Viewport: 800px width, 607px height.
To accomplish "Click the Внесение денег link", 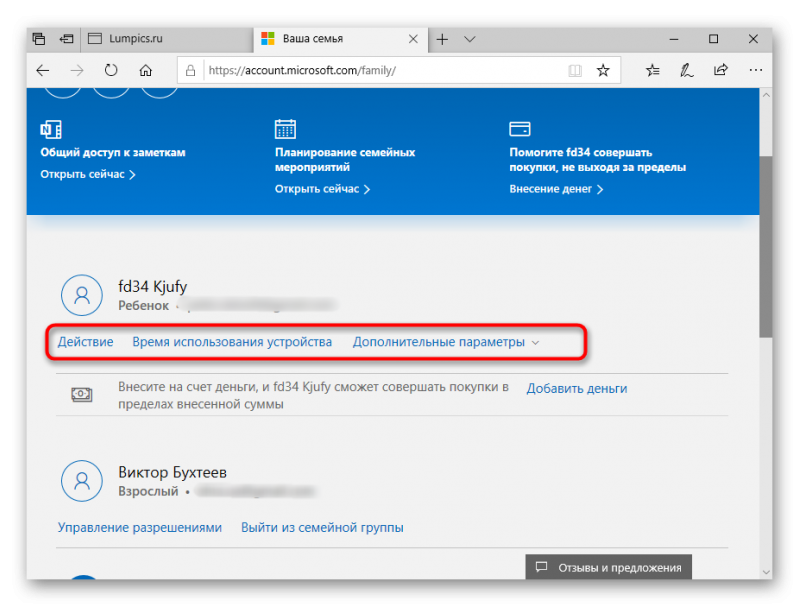I will pos(556,189).
